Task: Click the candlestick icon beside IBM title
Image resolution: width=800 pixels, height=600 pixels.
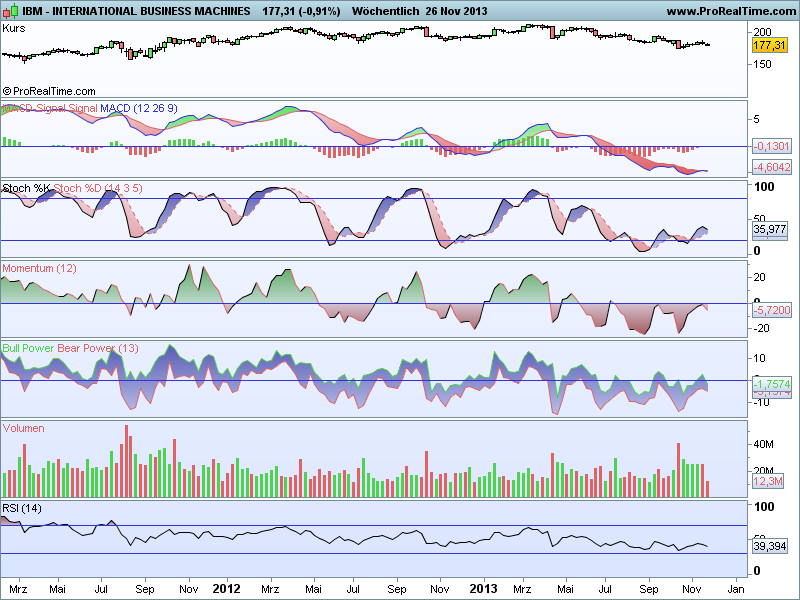Action: tap(11, 10)
